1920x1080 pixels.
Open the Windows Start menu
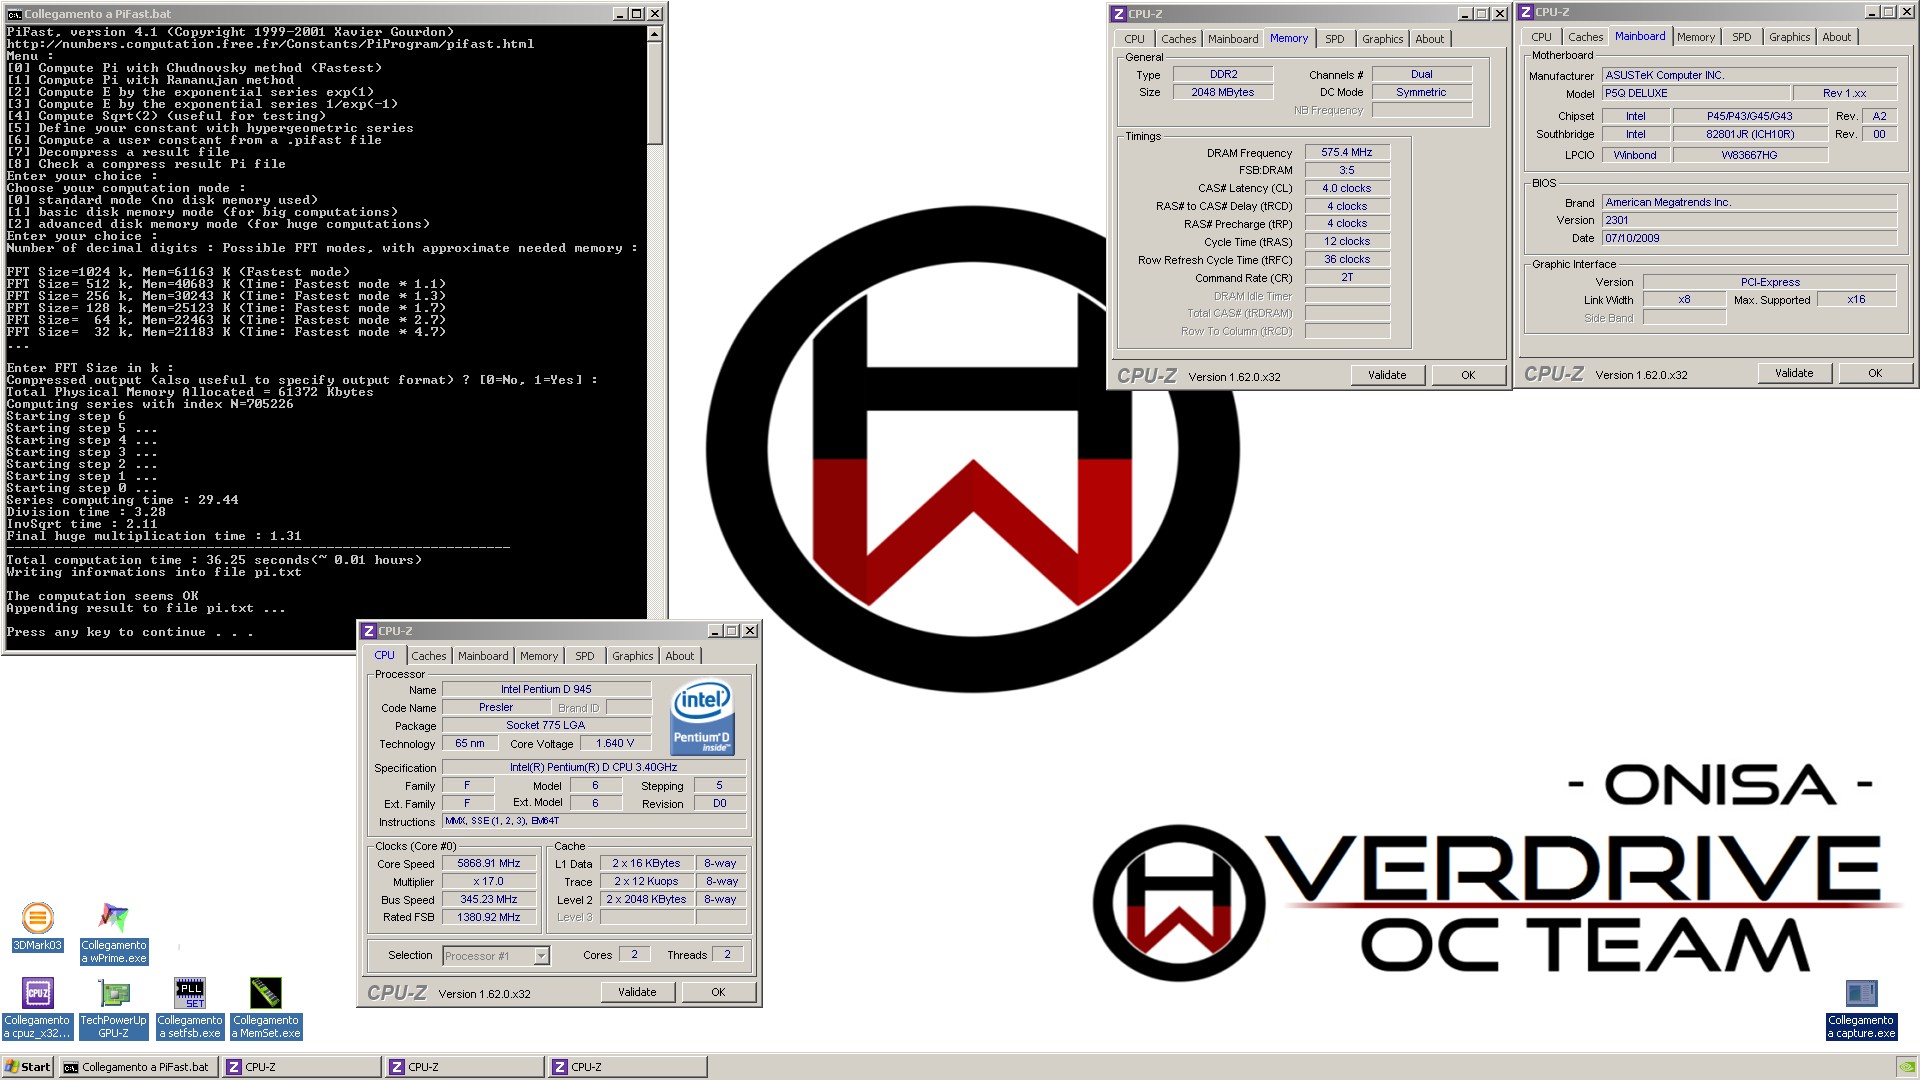point(28,1067)
